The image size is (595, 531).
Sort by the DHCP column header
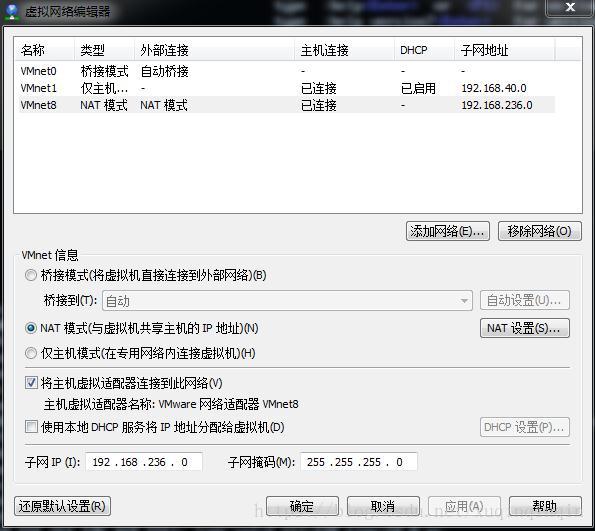pyautogui.click(x=424, y=50)
